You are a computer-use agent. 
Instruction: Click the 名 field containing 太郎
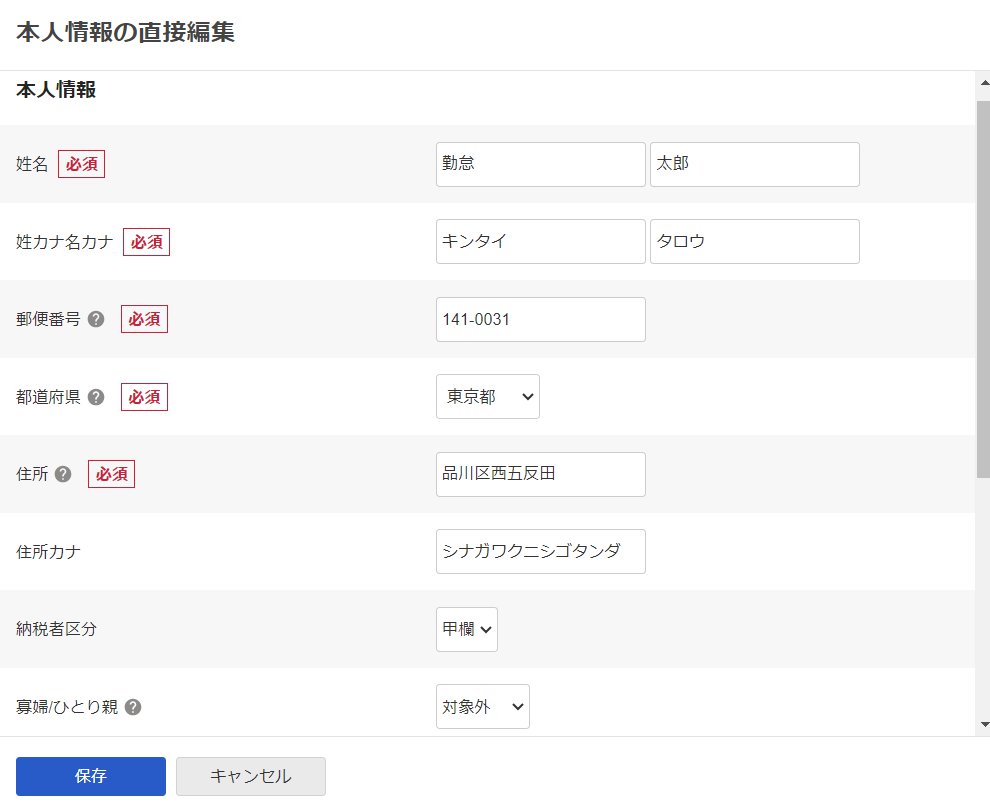755,164
